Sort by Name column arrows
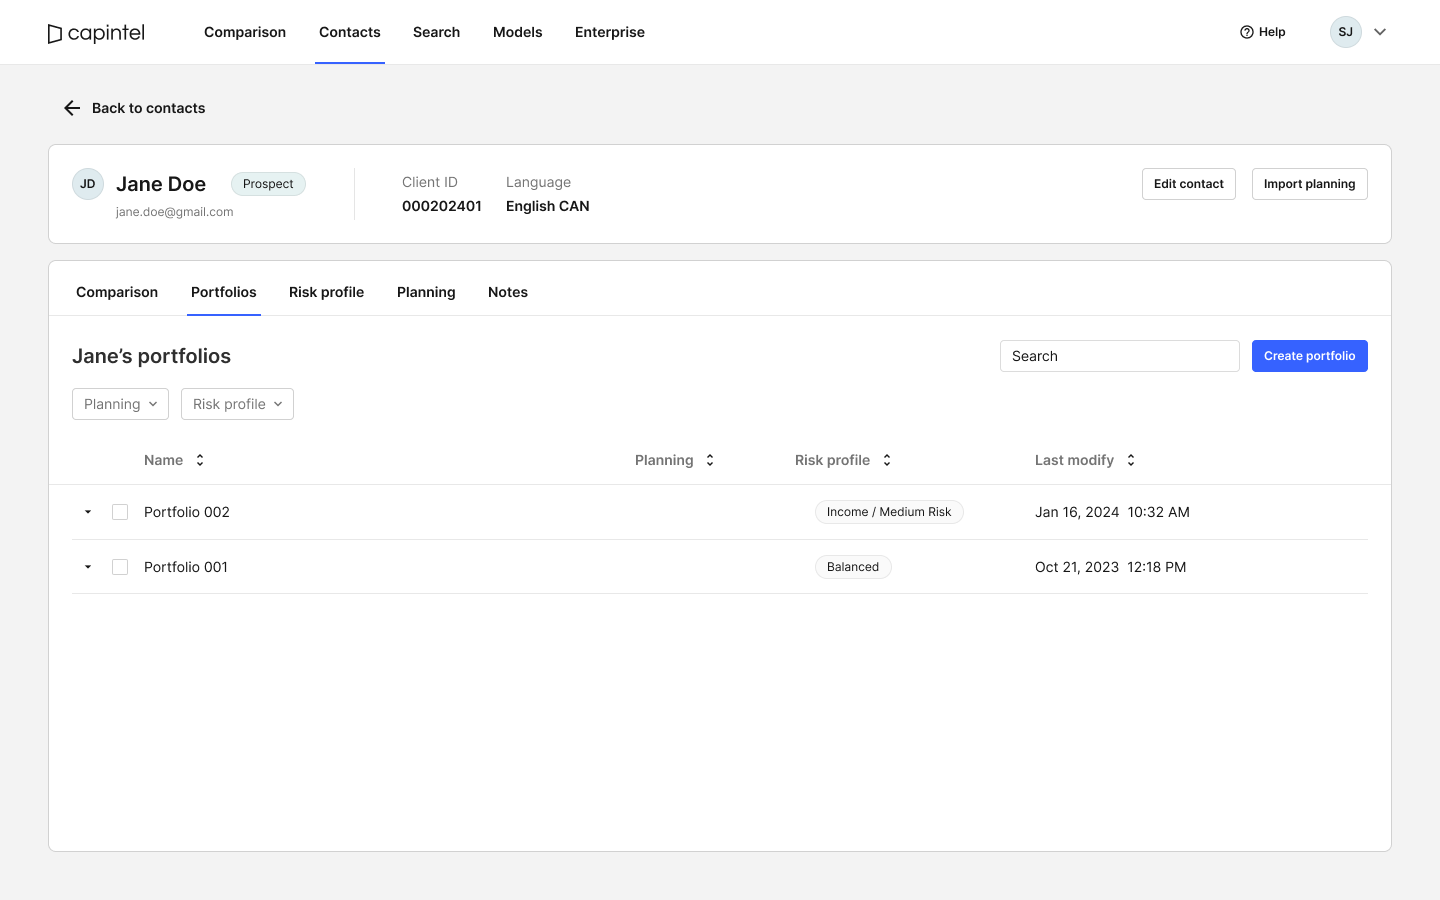 click(200, 460)
